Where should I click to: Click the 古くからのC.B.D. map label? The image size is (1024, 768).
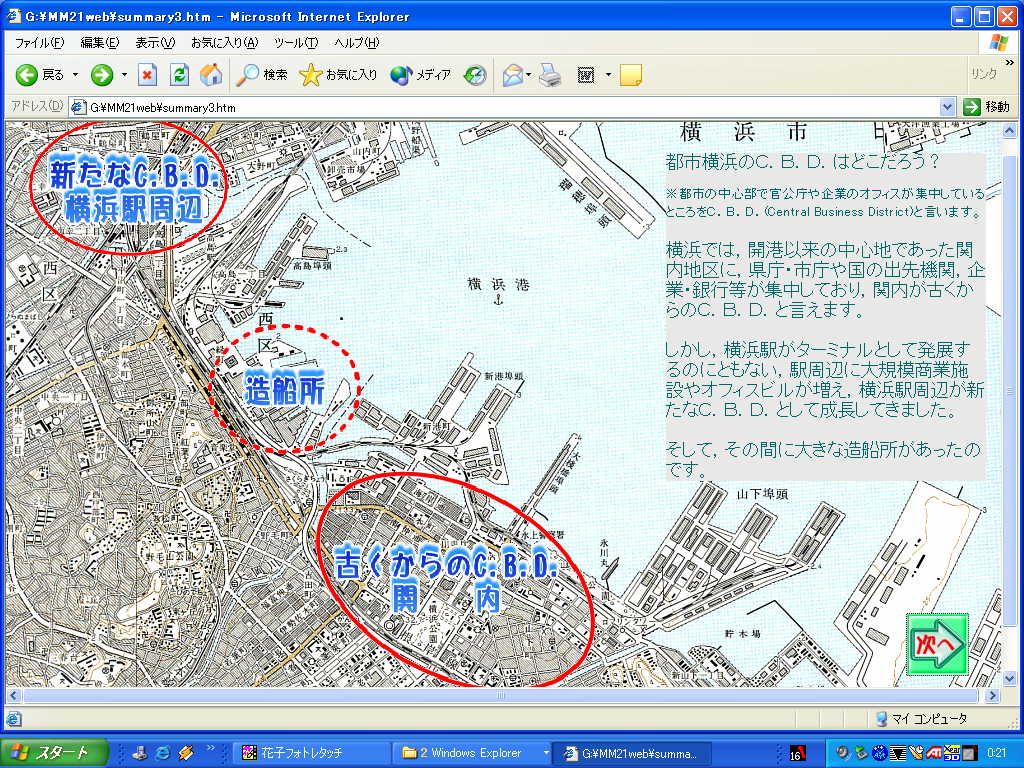[x=446, y=564]
